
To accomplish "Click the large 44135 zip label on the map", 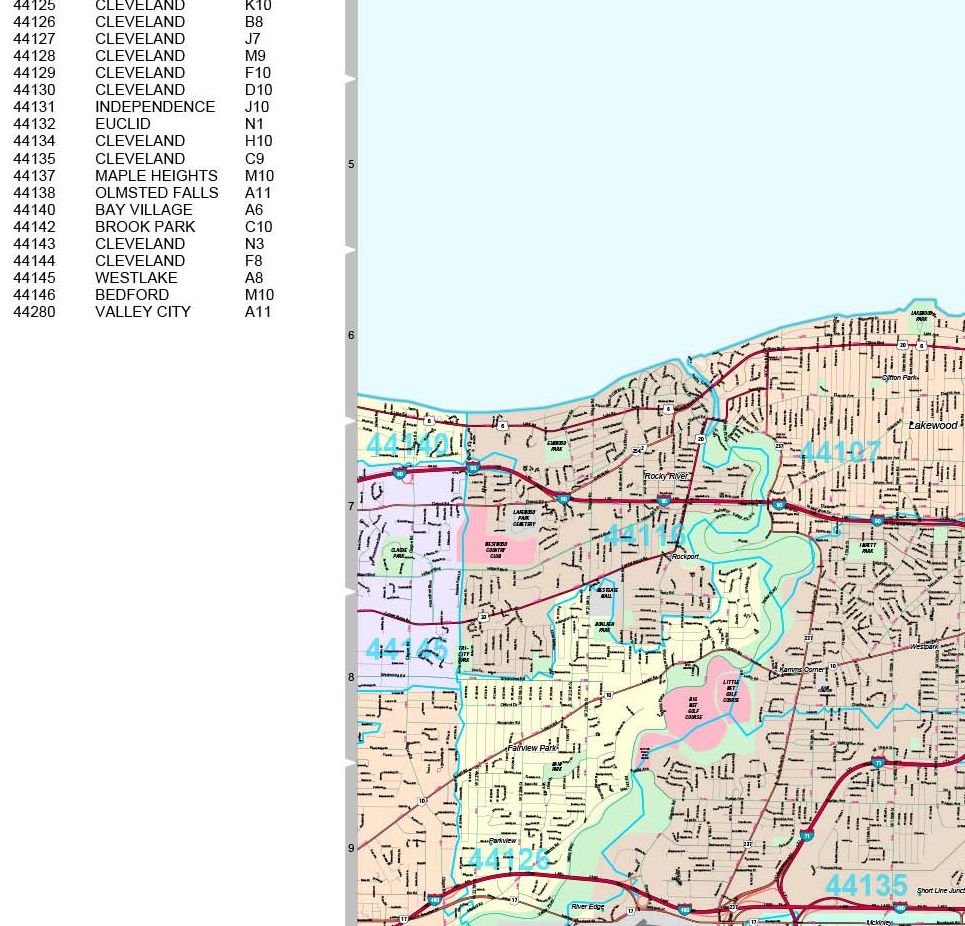I will pos(866,885).
